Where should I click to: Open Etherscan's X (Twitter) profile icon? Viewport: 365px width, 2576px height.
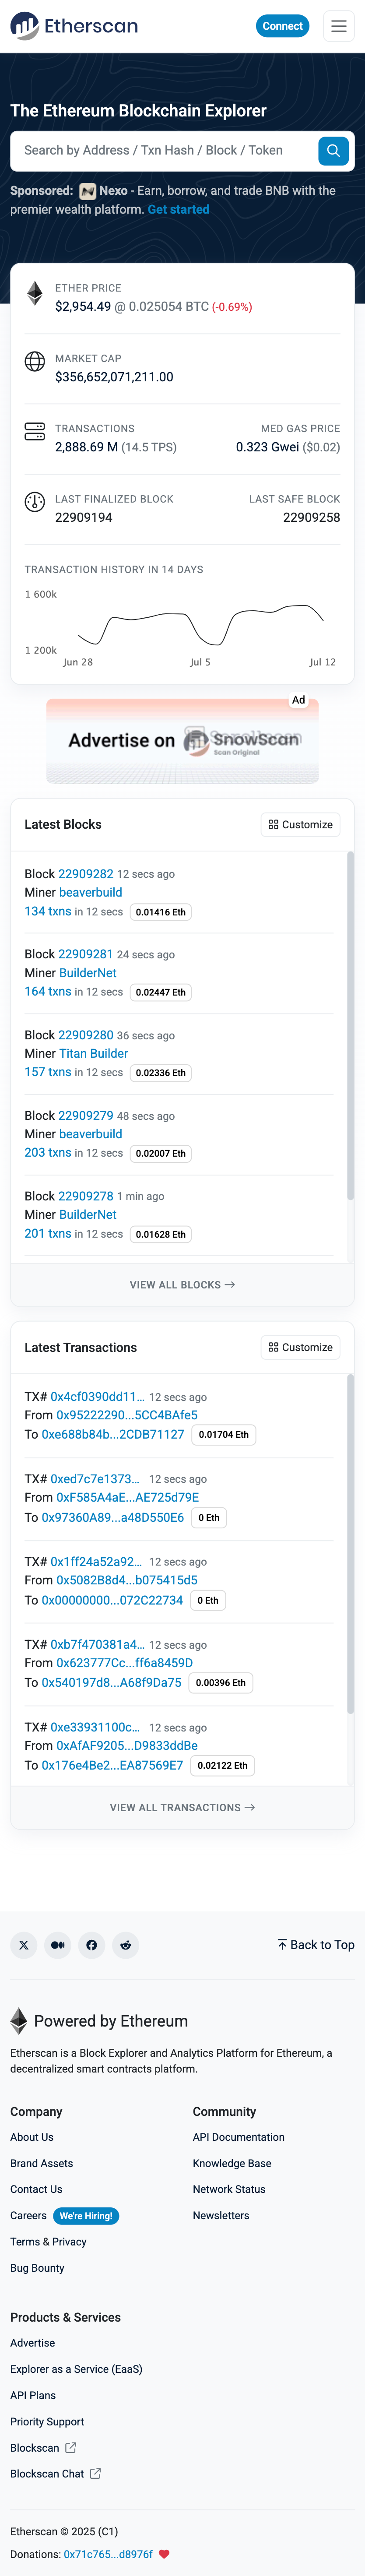[24, 1945]
